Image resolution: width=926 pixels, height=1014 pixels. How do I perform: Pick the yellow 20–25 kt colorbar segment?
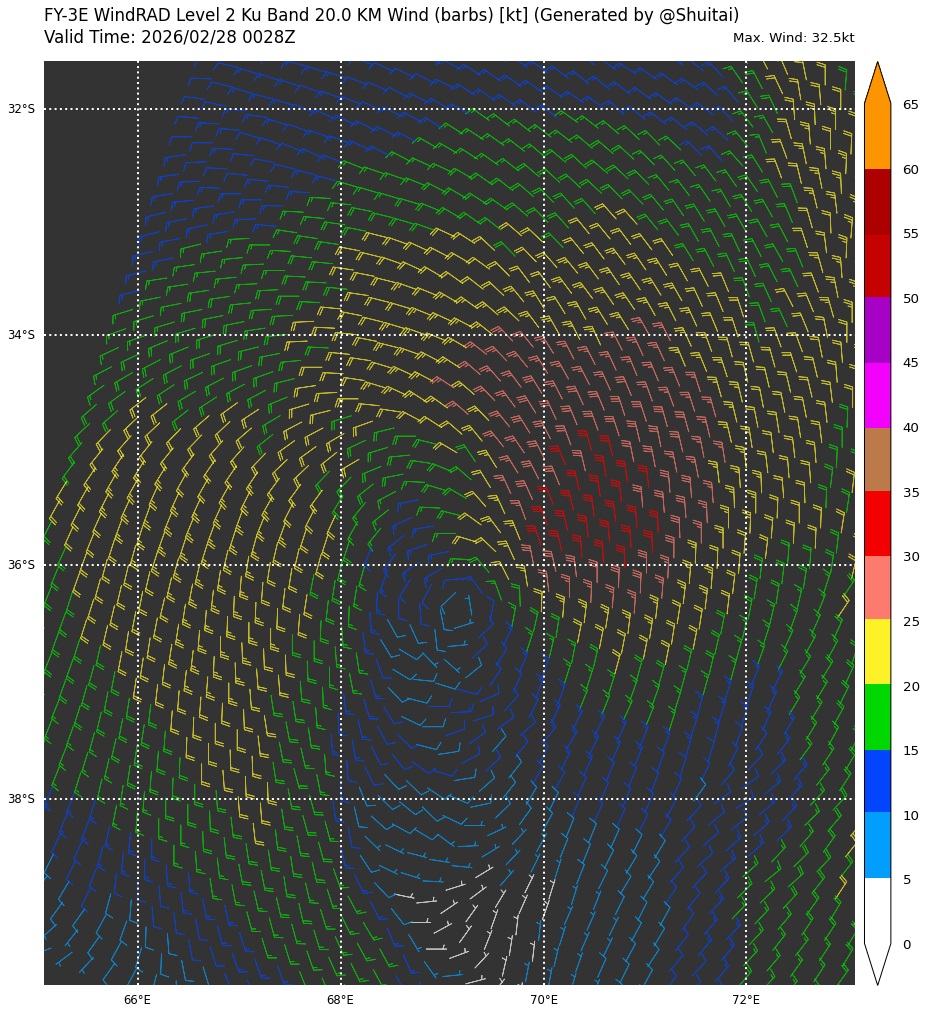[x=877, y=651]
